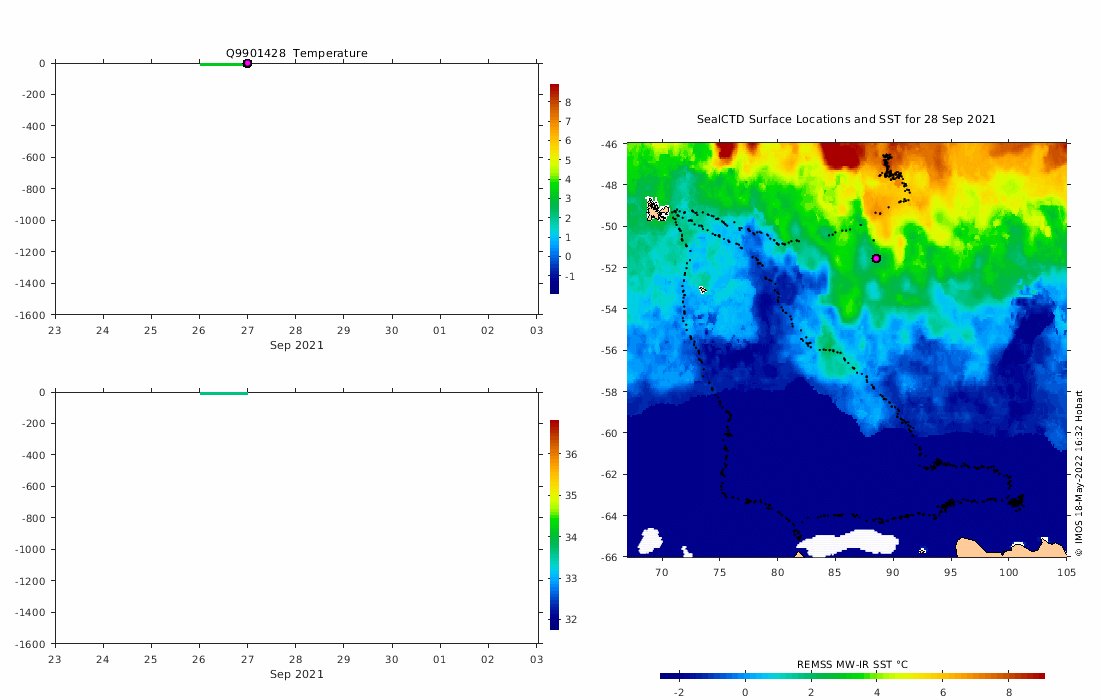This screenshot has width=1100, height=700.
Task: Click the '70' longitude label on map
Action: (662, 572)
